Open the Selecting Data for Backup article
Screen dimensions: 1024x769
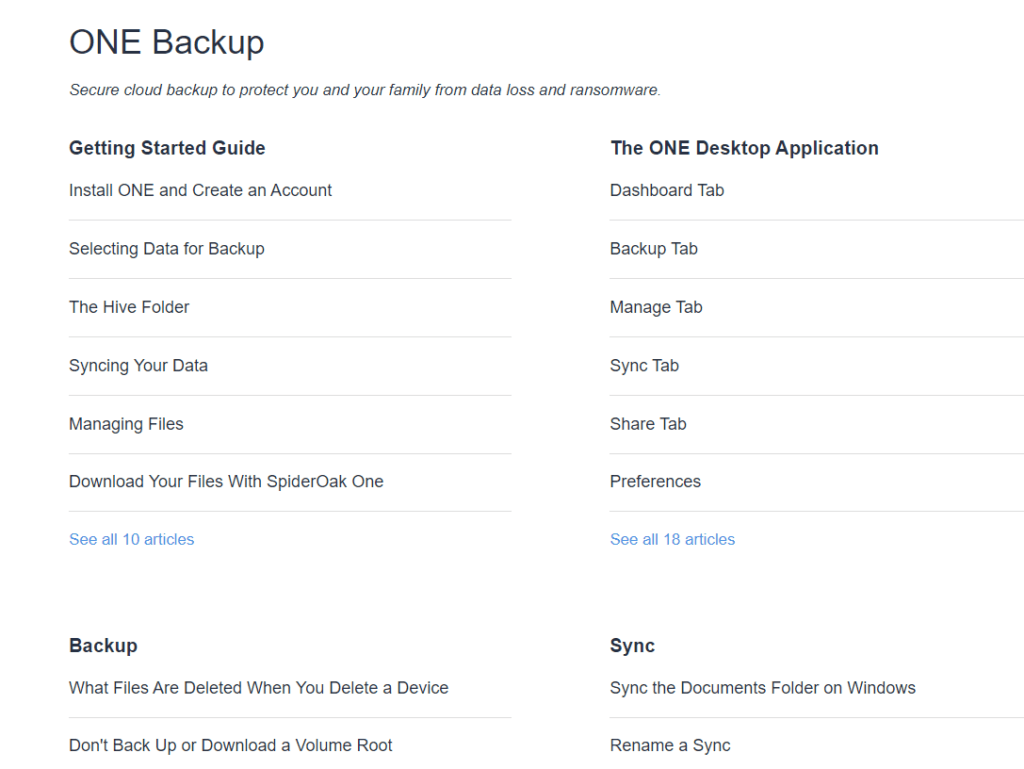167,249
